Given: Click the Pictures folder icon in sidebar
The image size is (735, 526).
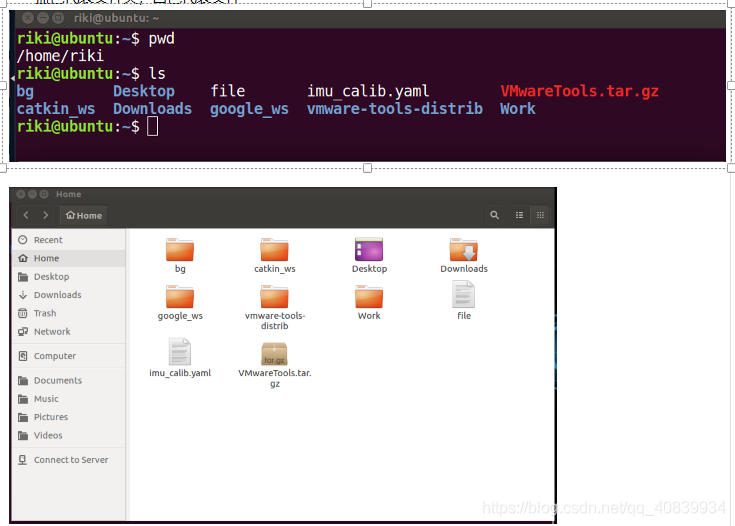Looking at the screenshot, I should click(x=22, y=417).
